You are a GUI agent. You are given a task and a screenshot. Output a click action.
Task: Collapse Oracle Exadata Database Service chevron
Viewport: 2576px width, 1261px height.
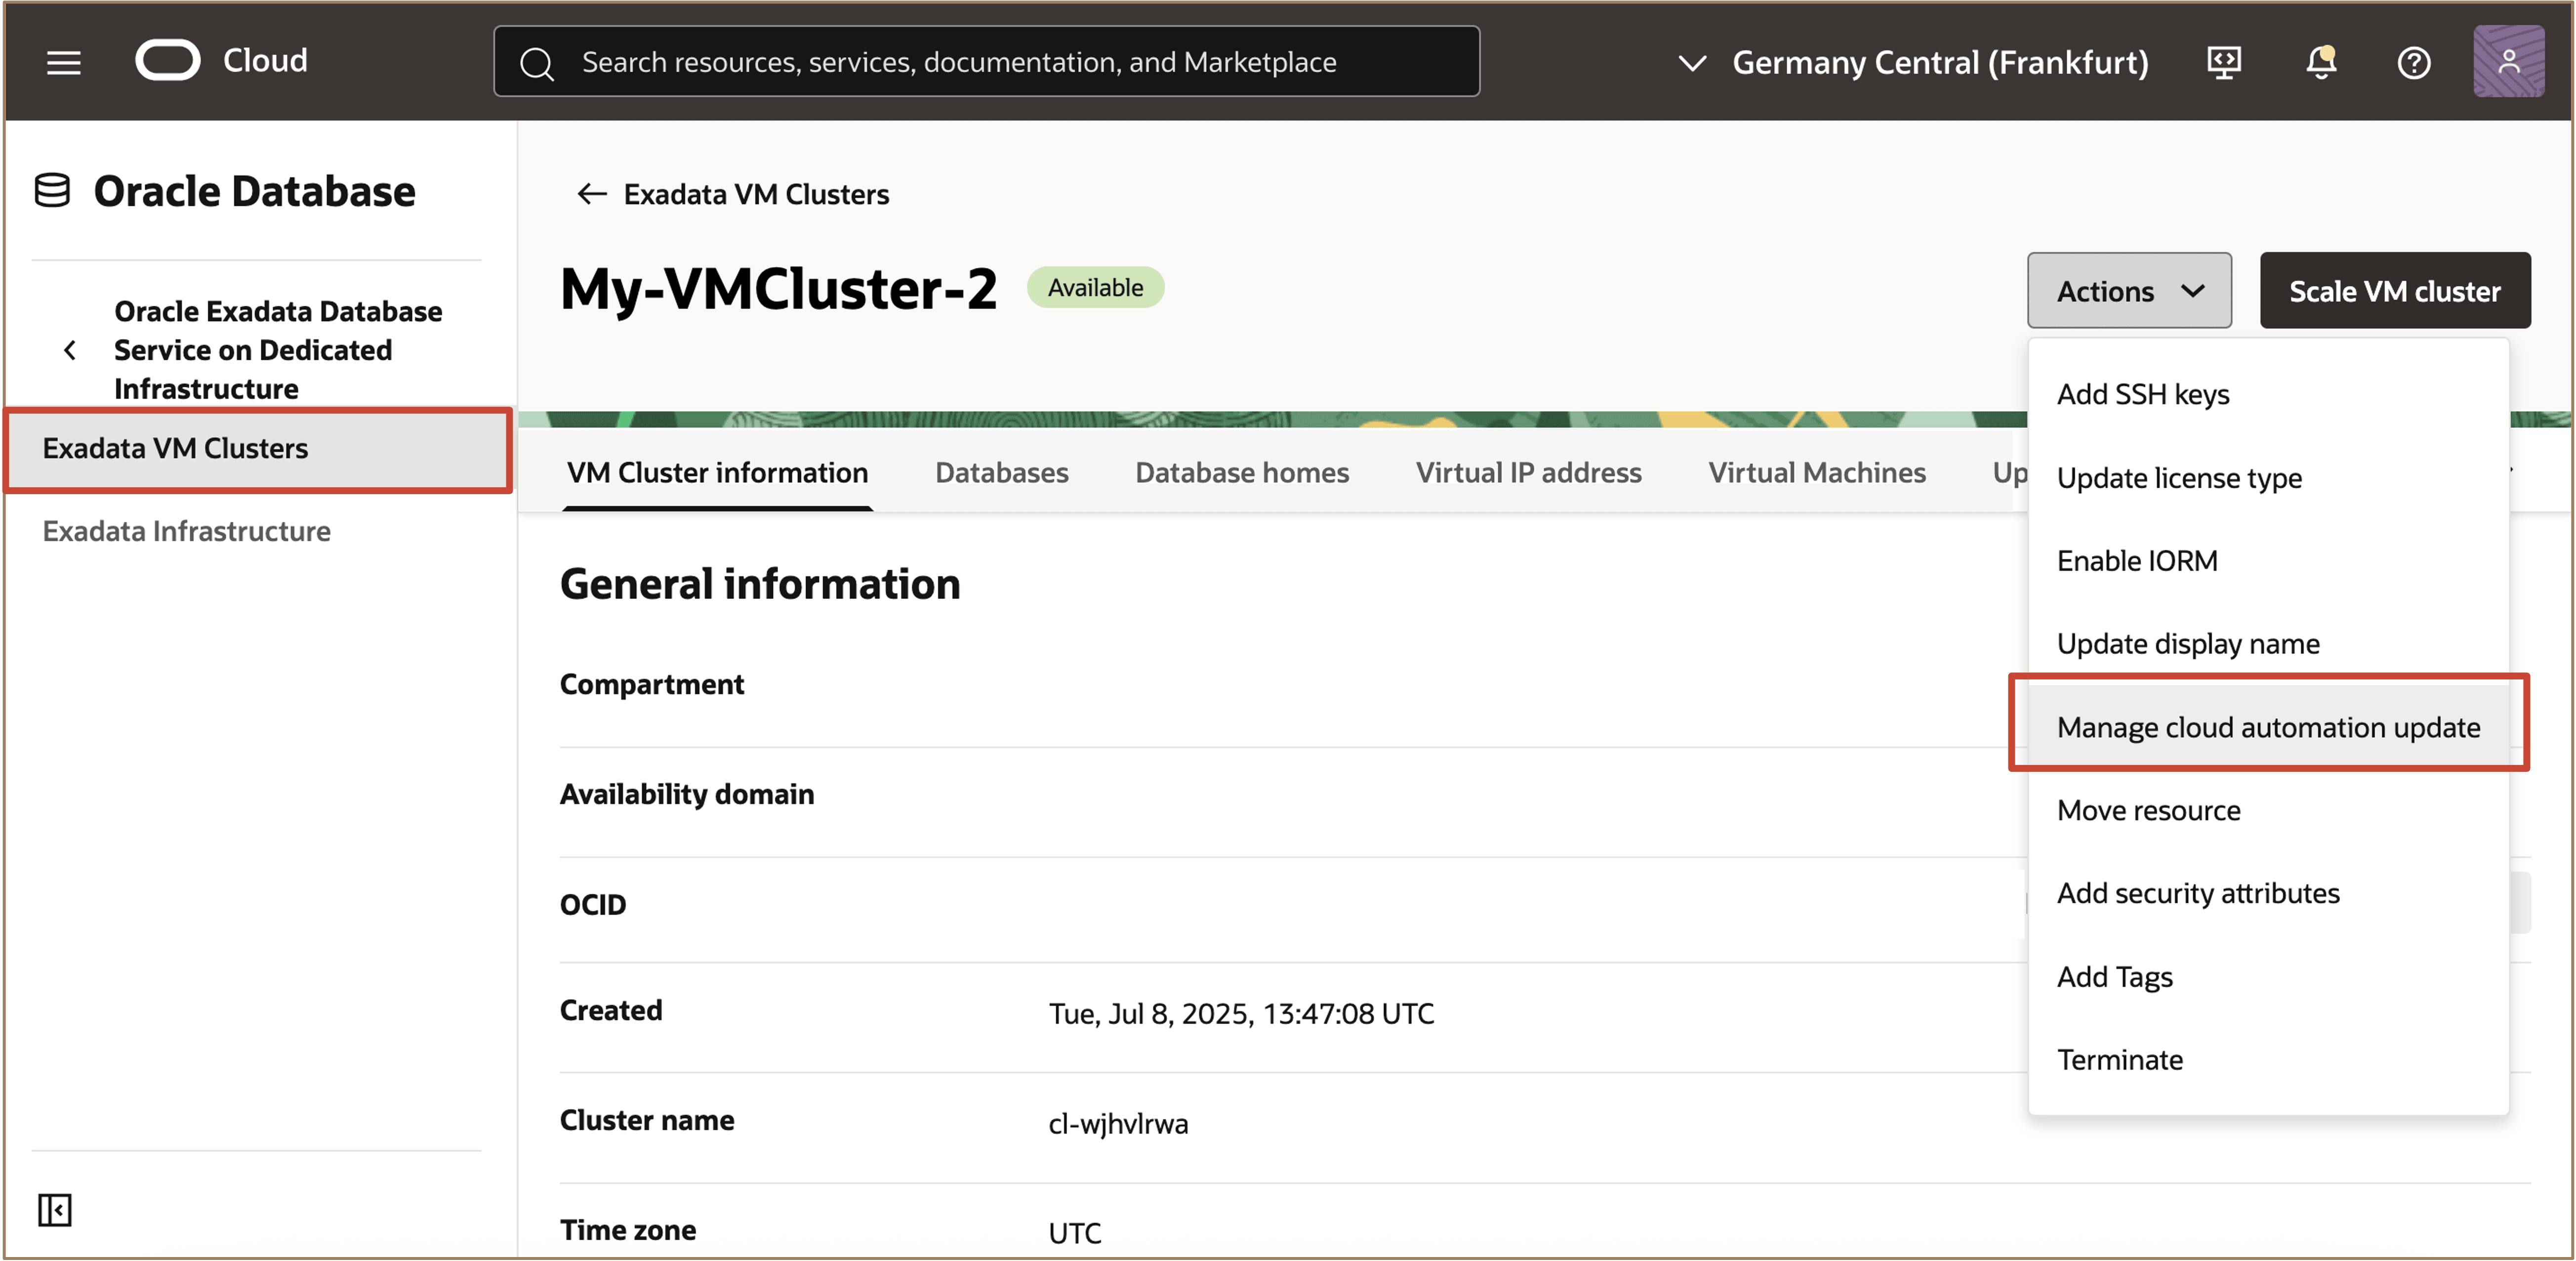tap(70, 350)
